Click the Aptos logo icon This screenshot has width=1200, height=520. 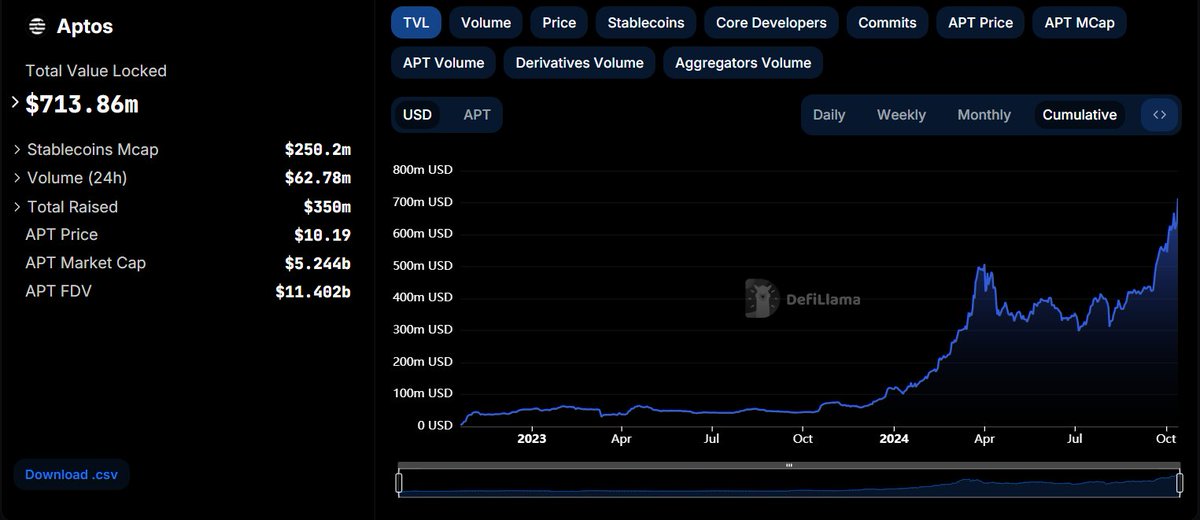[x=36, y=26]
